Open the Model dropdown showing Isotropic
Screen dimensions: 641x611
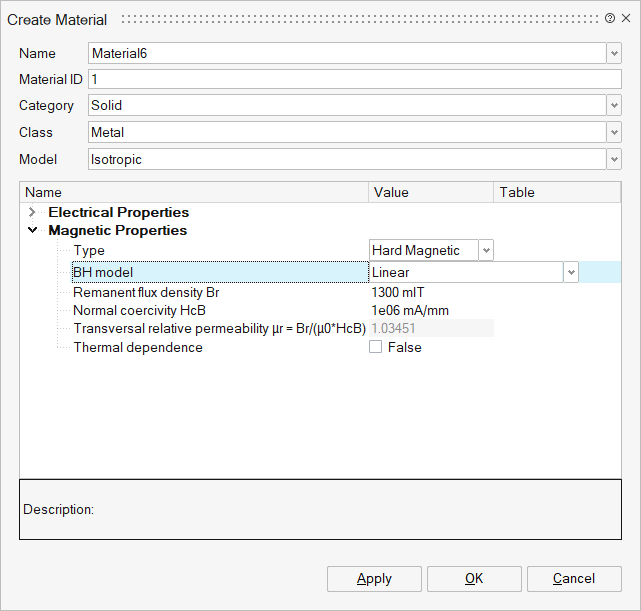(x=613, y=159)
